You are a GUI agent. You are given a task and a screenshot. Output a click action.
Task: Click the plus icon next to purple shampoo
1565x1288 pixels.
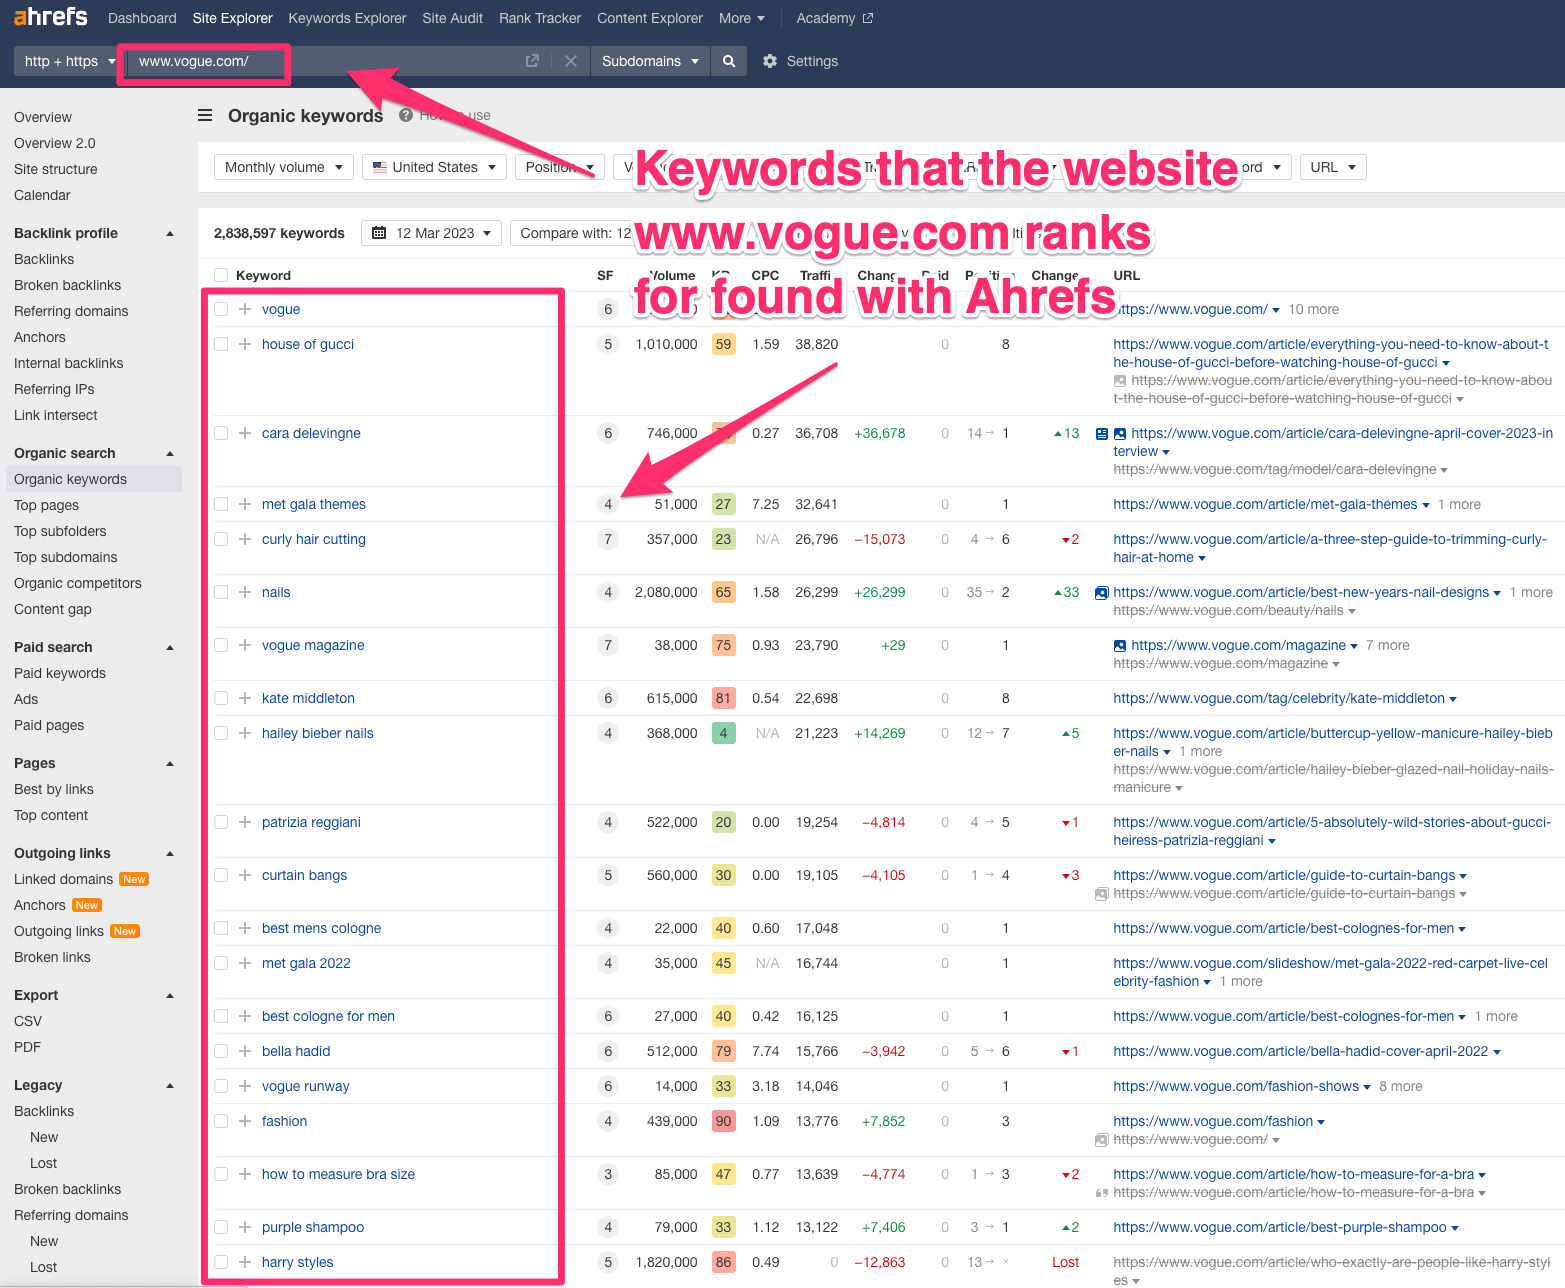tap(245, 1227)
